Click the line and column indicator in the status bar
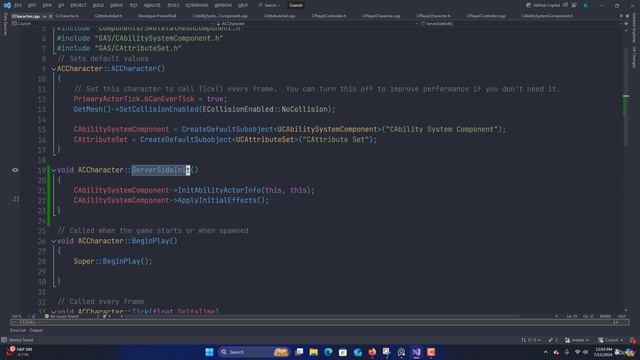The width and height of the screenshot is (640, 360). pos(580,316)
